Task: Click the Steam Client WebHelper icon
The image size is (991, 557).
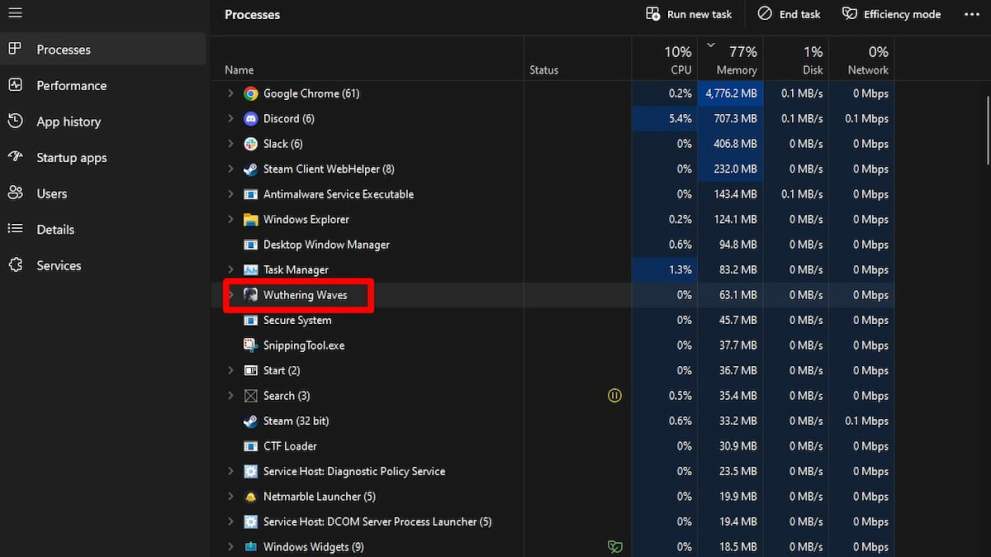Action: pos(251,169)
